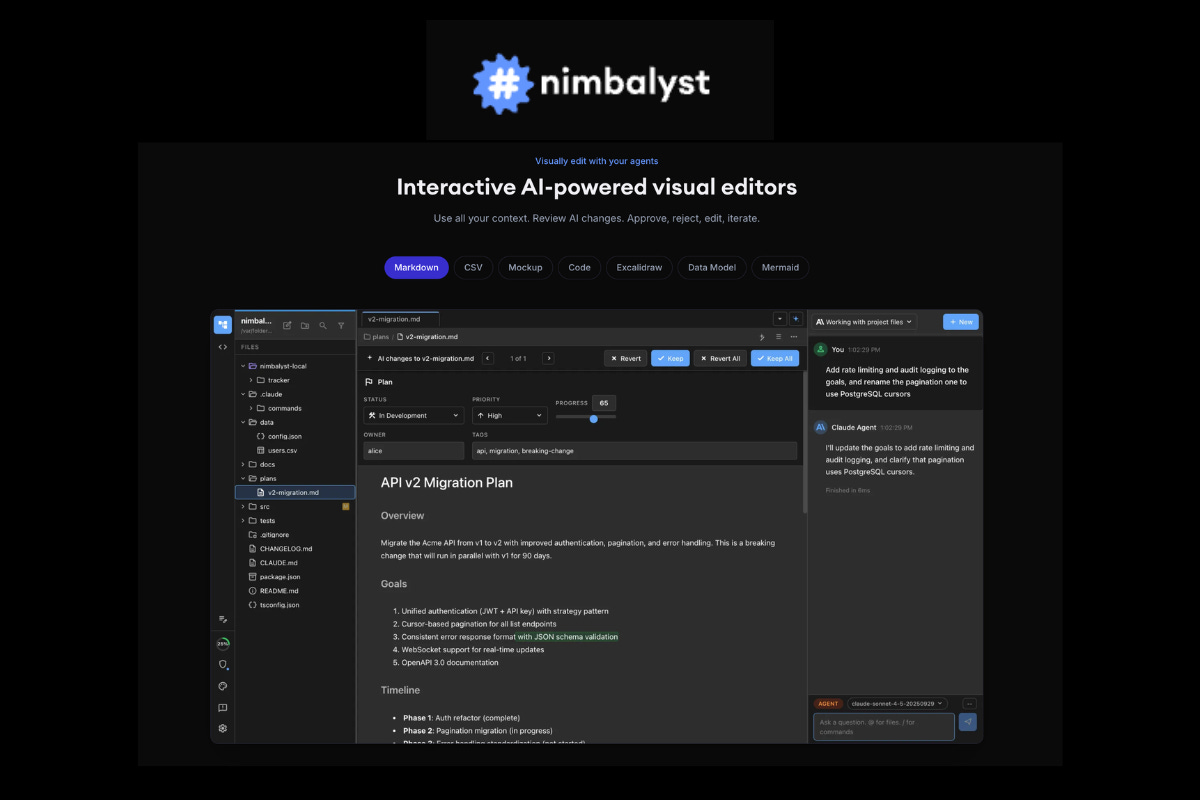
Task: Click the Owner field containing alice
Action: 414,451
